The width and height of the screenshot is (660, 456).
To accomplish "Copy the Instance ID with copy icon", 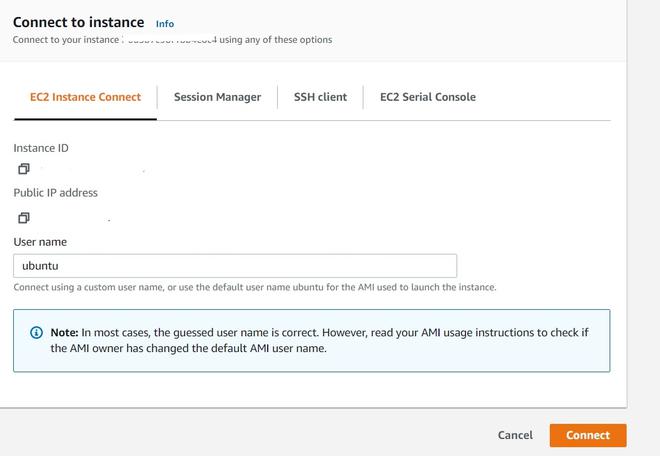I will 23,169.
